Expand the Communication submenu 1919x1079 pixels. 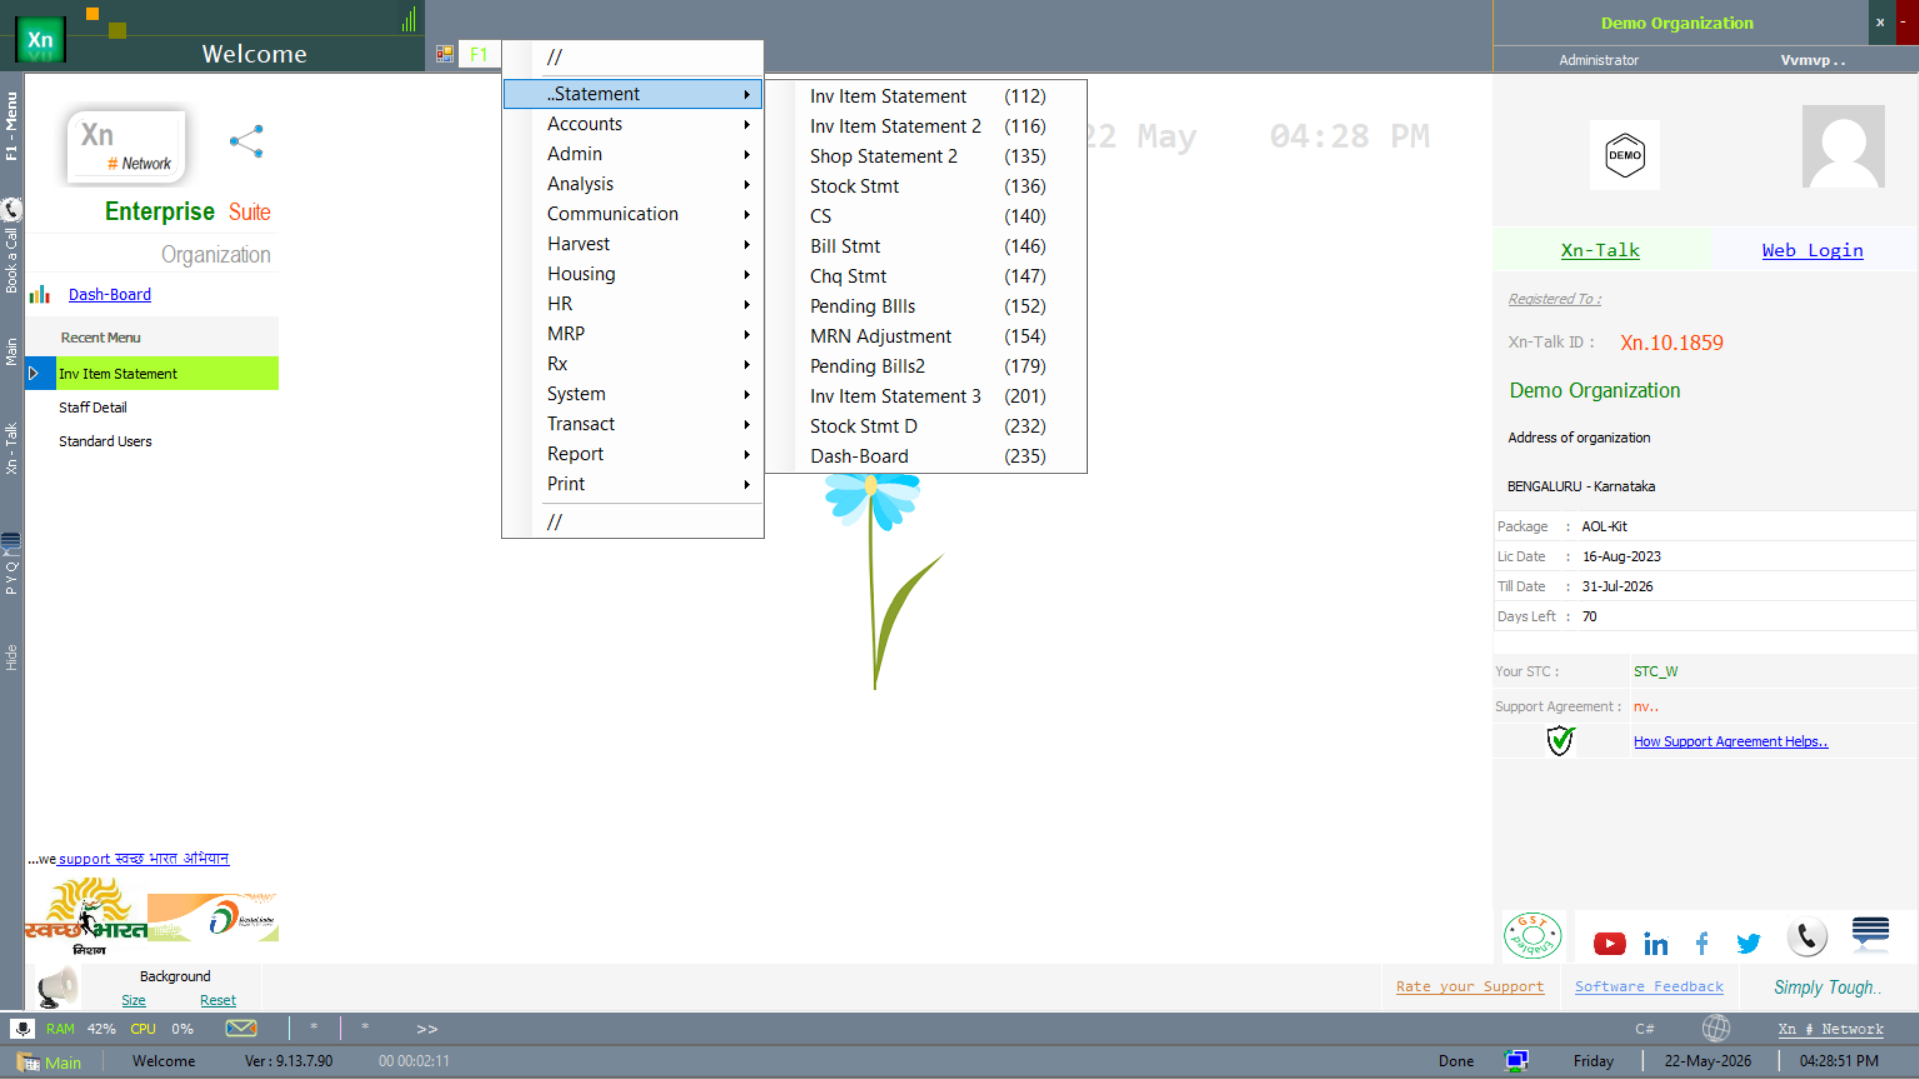632,214
